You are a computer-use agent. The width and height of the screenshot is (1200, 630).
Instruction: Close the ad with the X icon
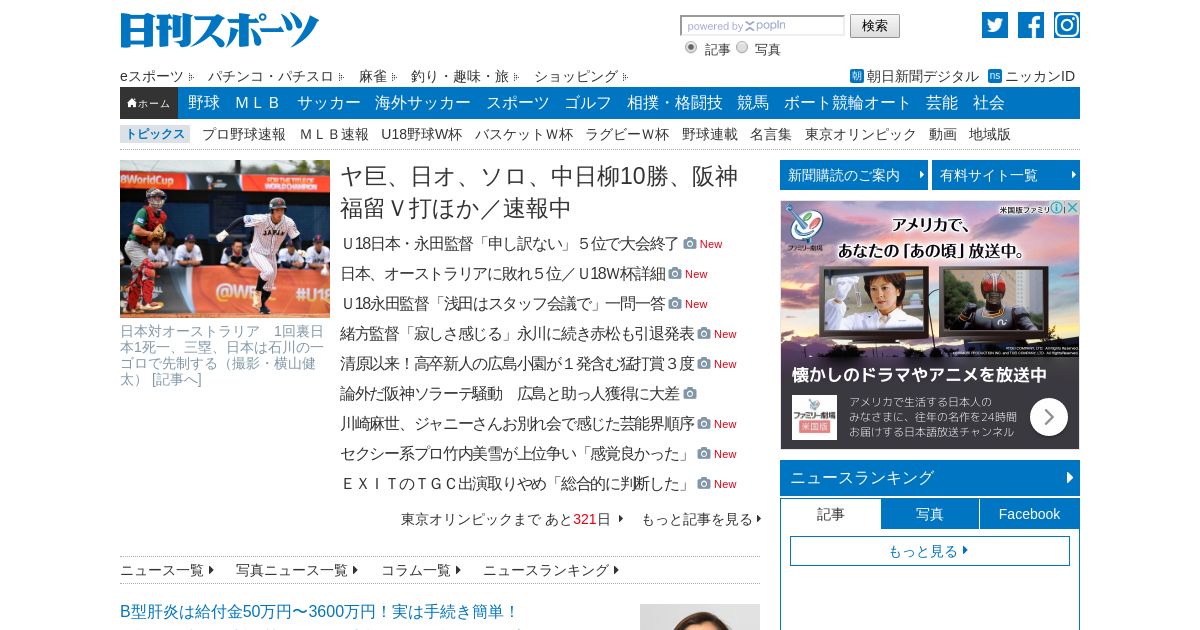1071,208
